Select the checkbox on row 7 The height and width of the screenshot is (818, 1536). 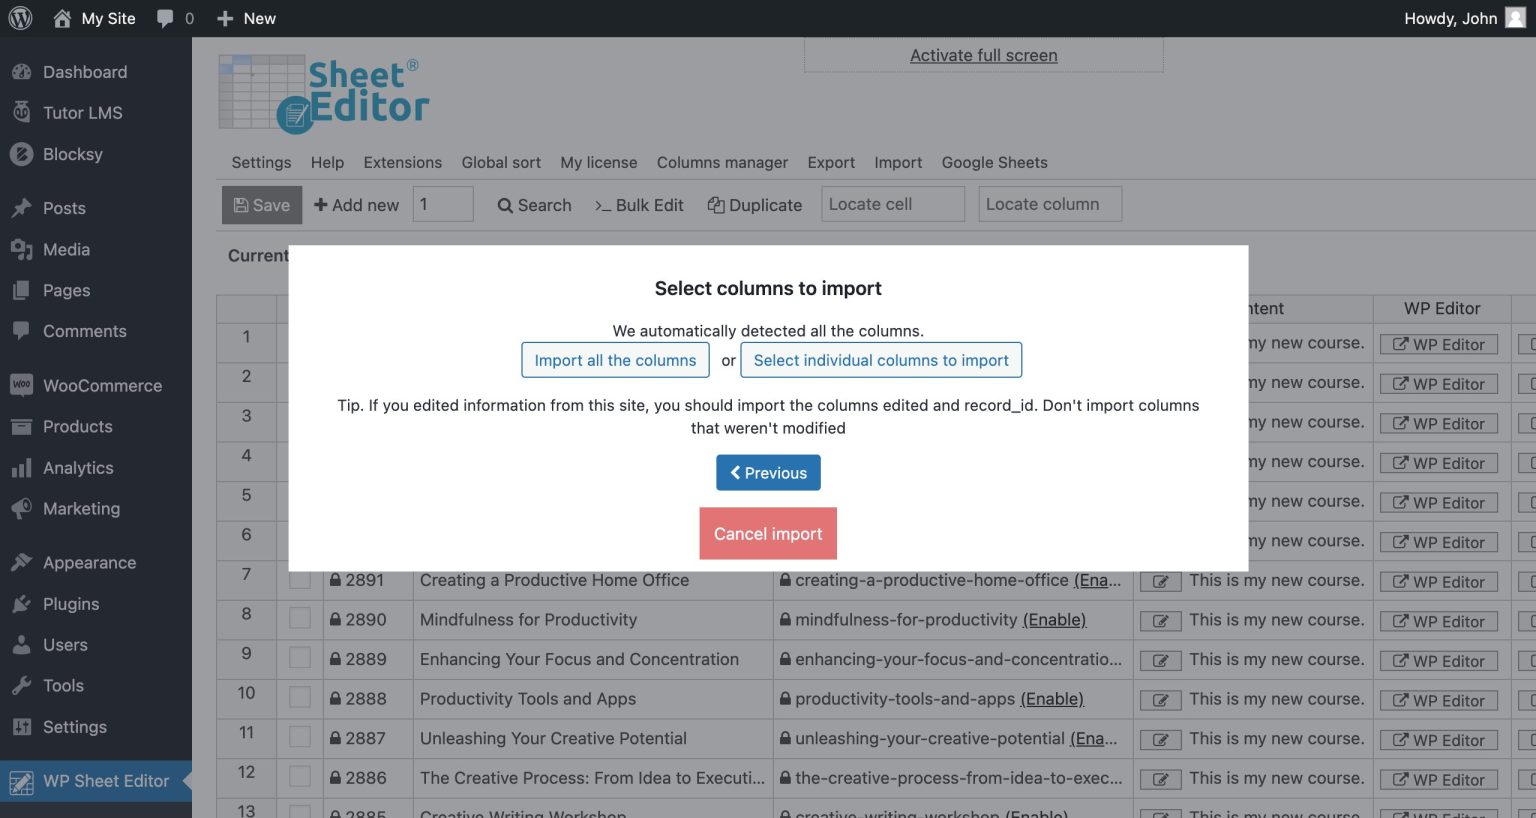pos(300,580)
